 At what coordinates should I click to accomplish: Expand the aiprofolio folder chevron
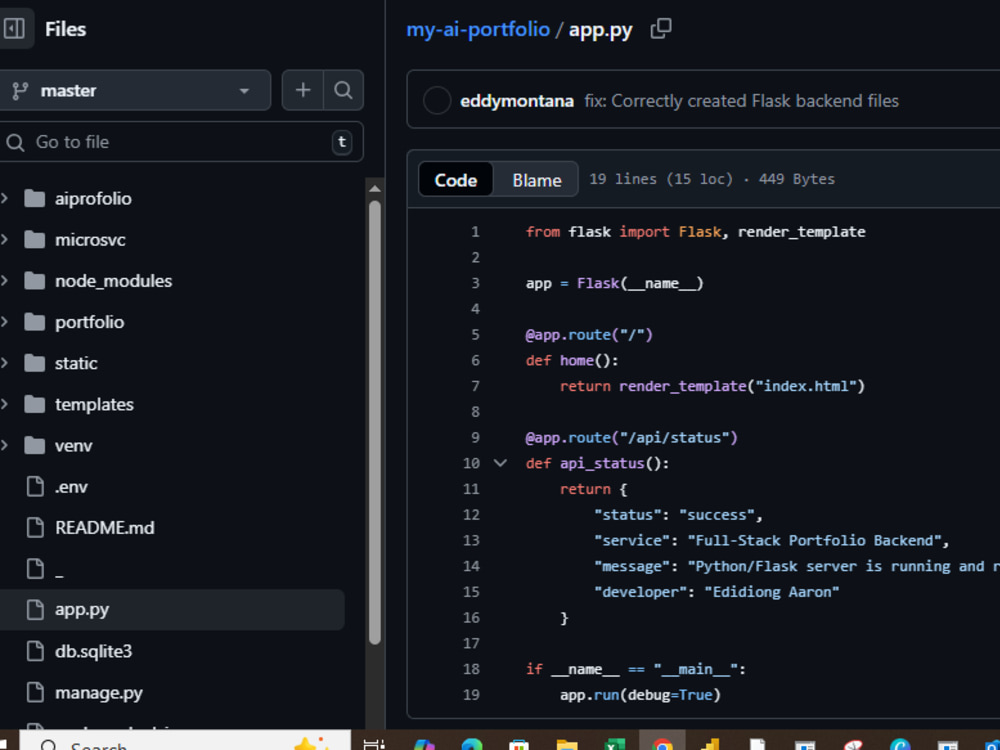pyautogui.click(x=4, y=198)
